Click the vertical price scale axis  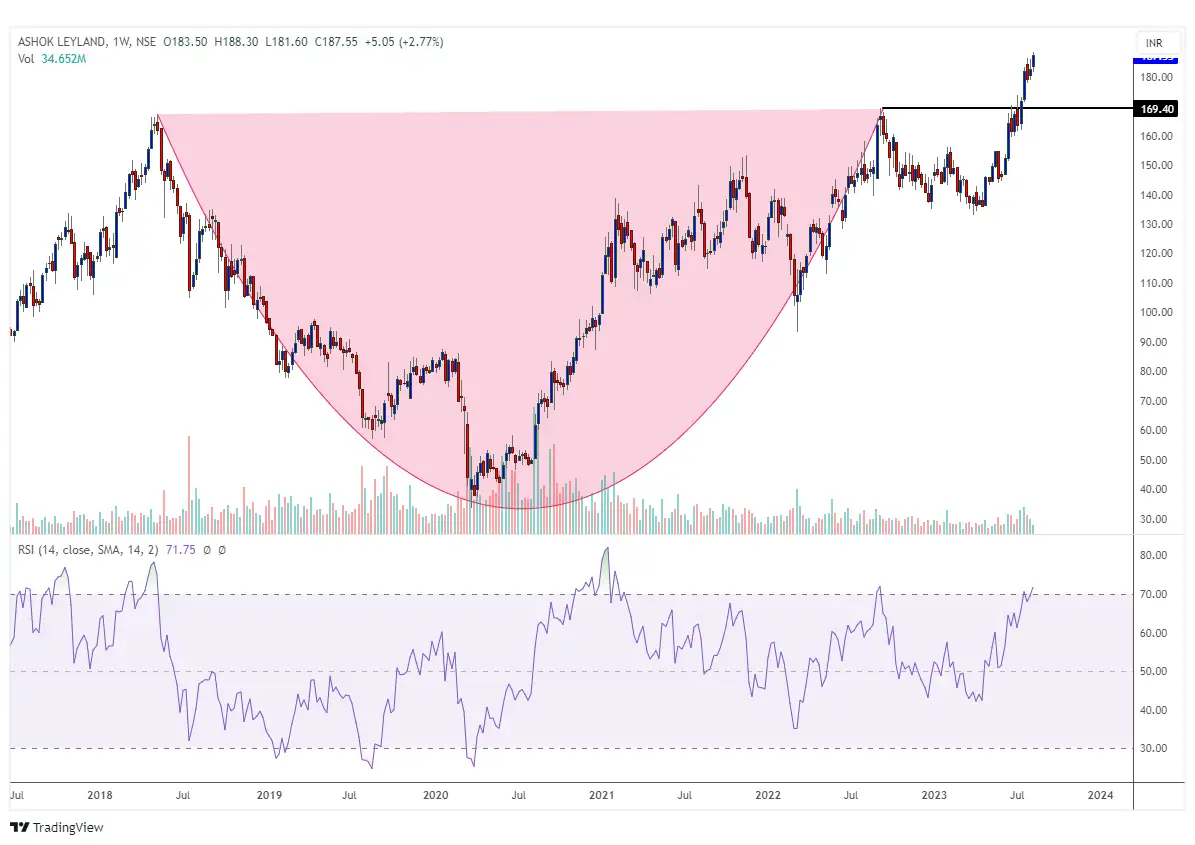click(x=1155, y=300)
